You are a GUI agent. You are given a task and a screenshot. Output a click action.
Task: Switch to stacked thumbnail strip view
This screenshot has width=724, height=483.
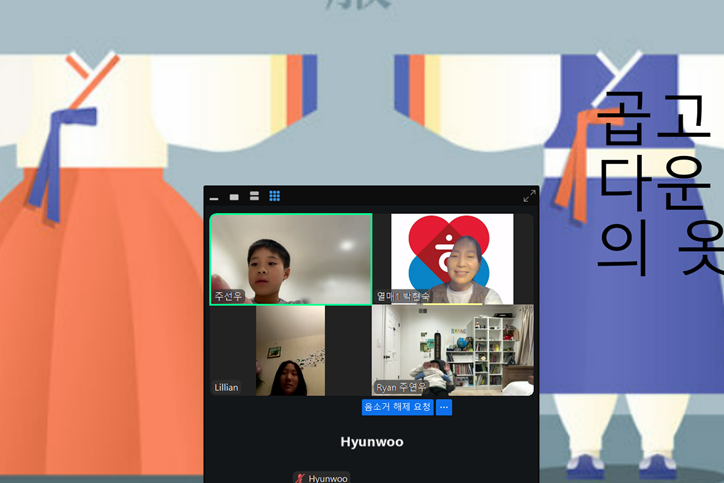click(254, 197)
